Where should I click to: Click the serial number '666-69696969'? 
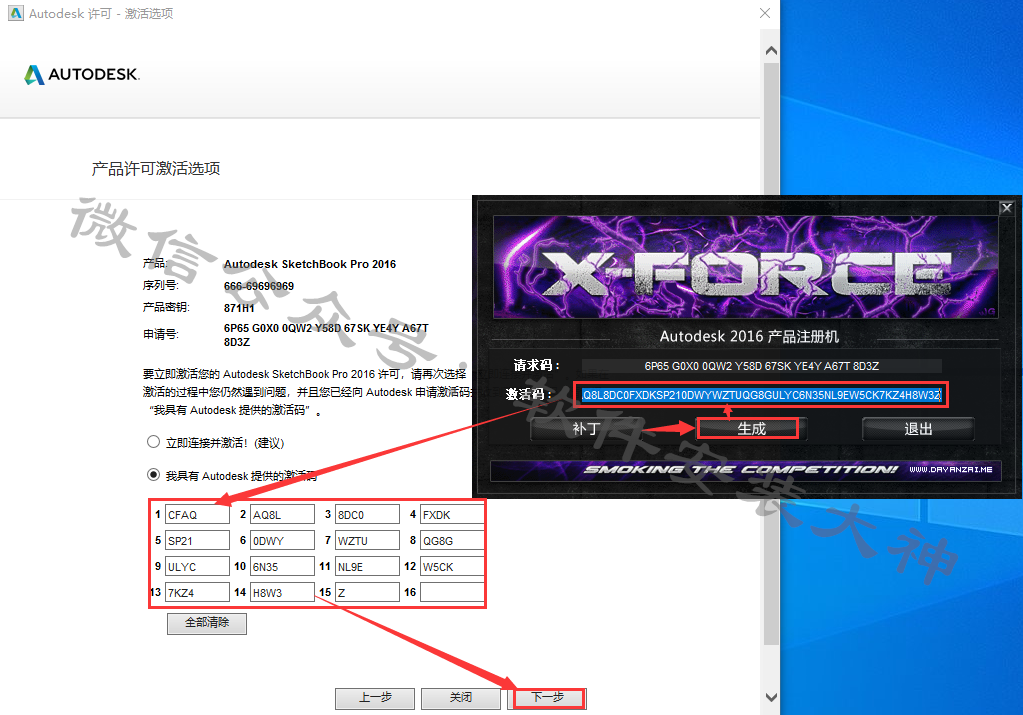coord(259,286)
